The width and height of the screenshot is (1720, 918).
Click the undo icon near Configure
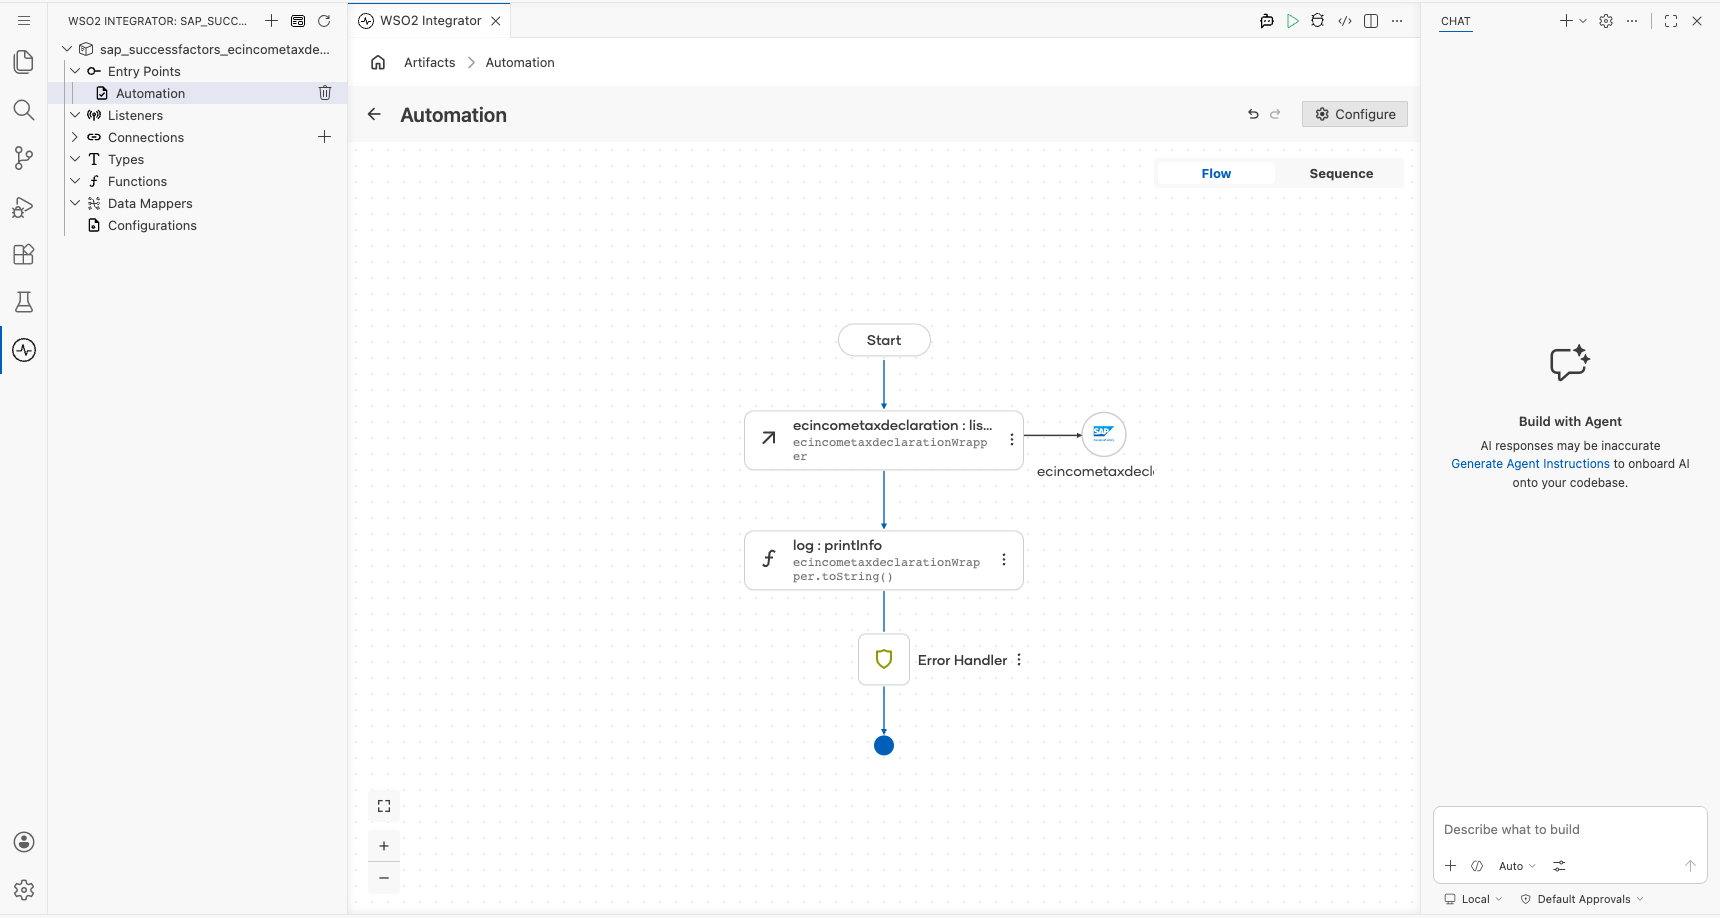point(1253,114)
